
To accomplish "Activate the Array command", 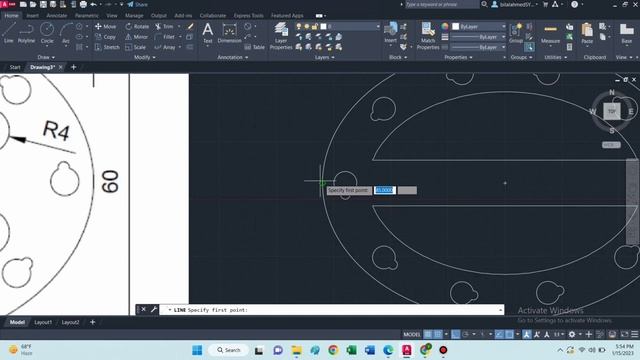I will coord(165,47).
